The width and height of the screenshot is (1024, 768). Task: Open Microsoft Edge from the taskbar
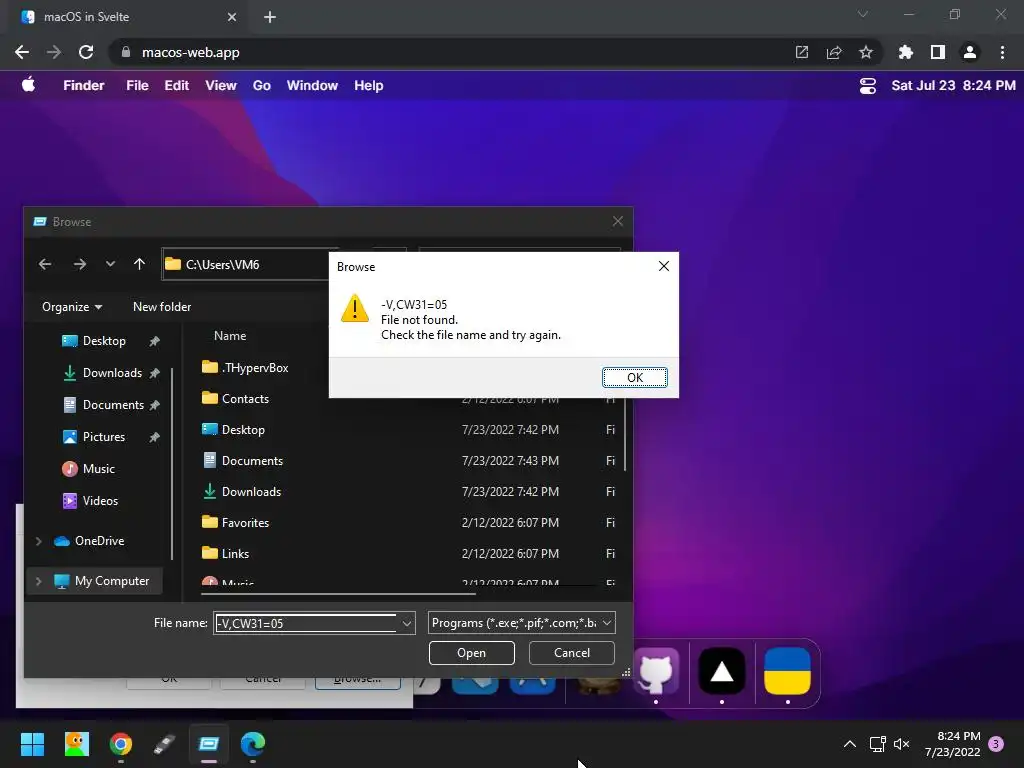coord(253,744)
